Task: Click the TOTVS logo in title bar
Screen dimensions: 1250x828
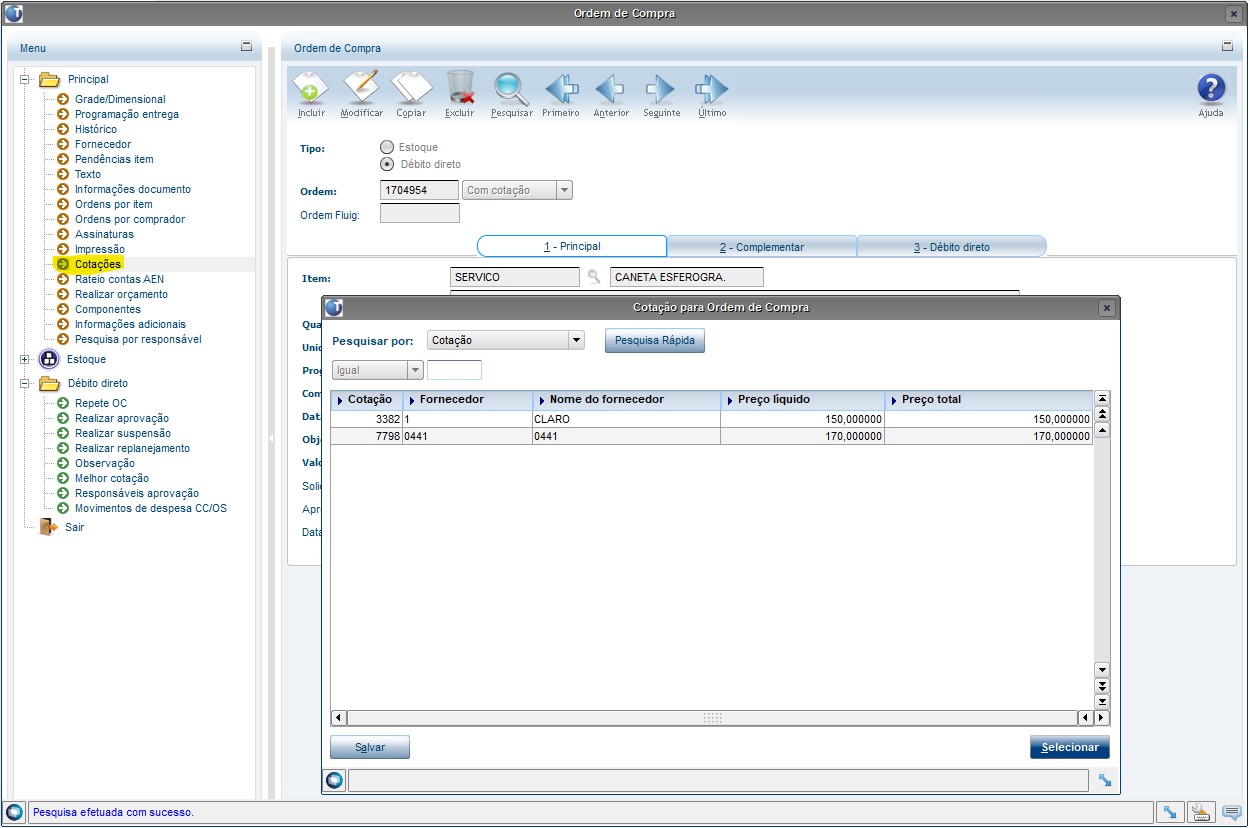Action: [14, 14]
